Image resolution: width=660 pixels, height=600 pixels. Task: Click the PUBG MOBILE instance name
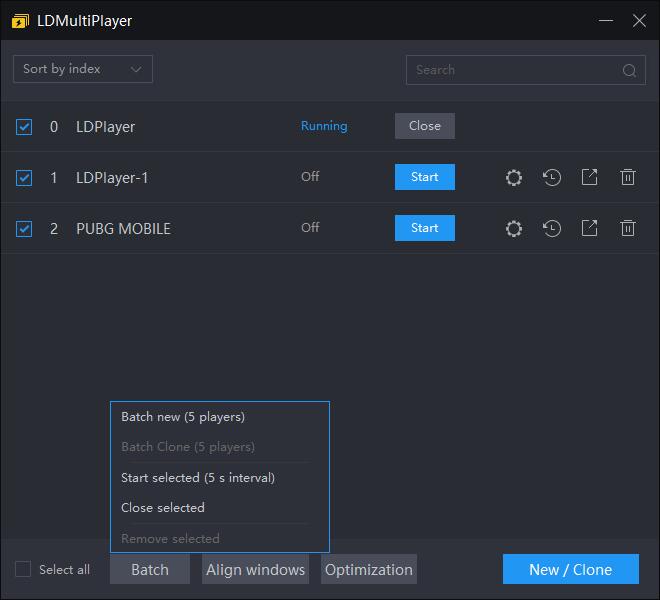123,229
